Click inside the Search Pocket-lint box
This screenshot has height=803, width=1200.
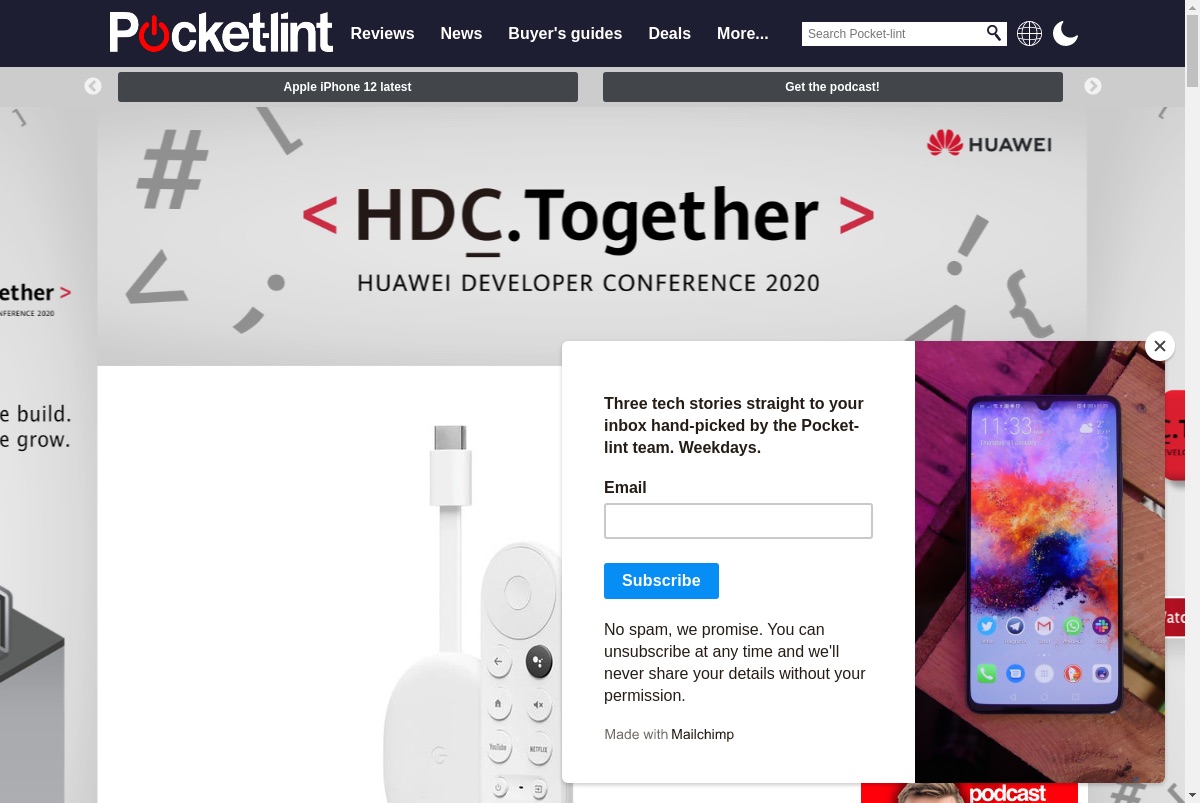pyautogui.click(x=892, y=34)
